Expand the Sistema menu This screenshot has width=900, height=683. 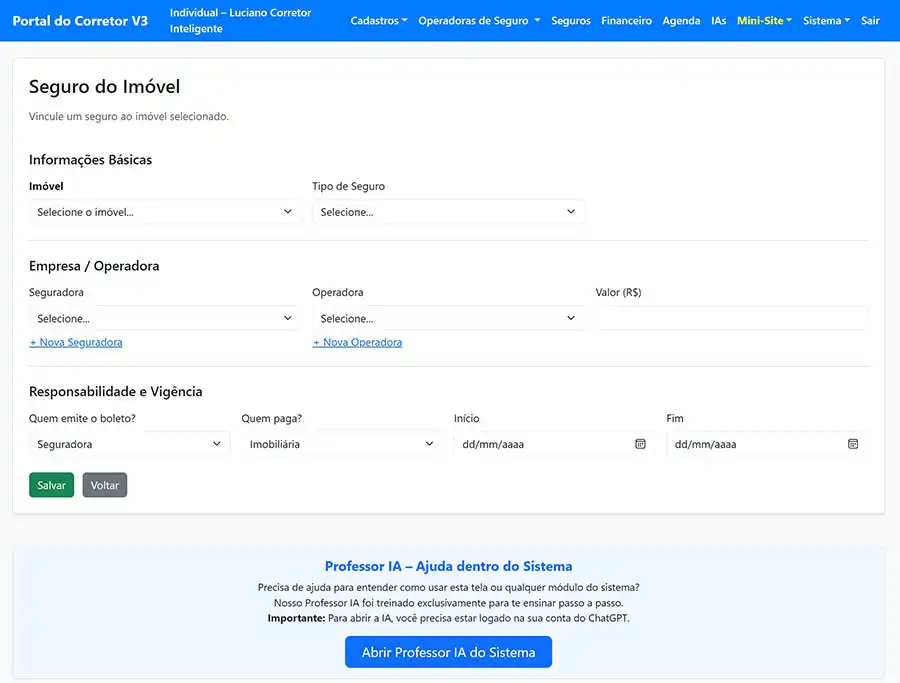click(x=826, y=20)
